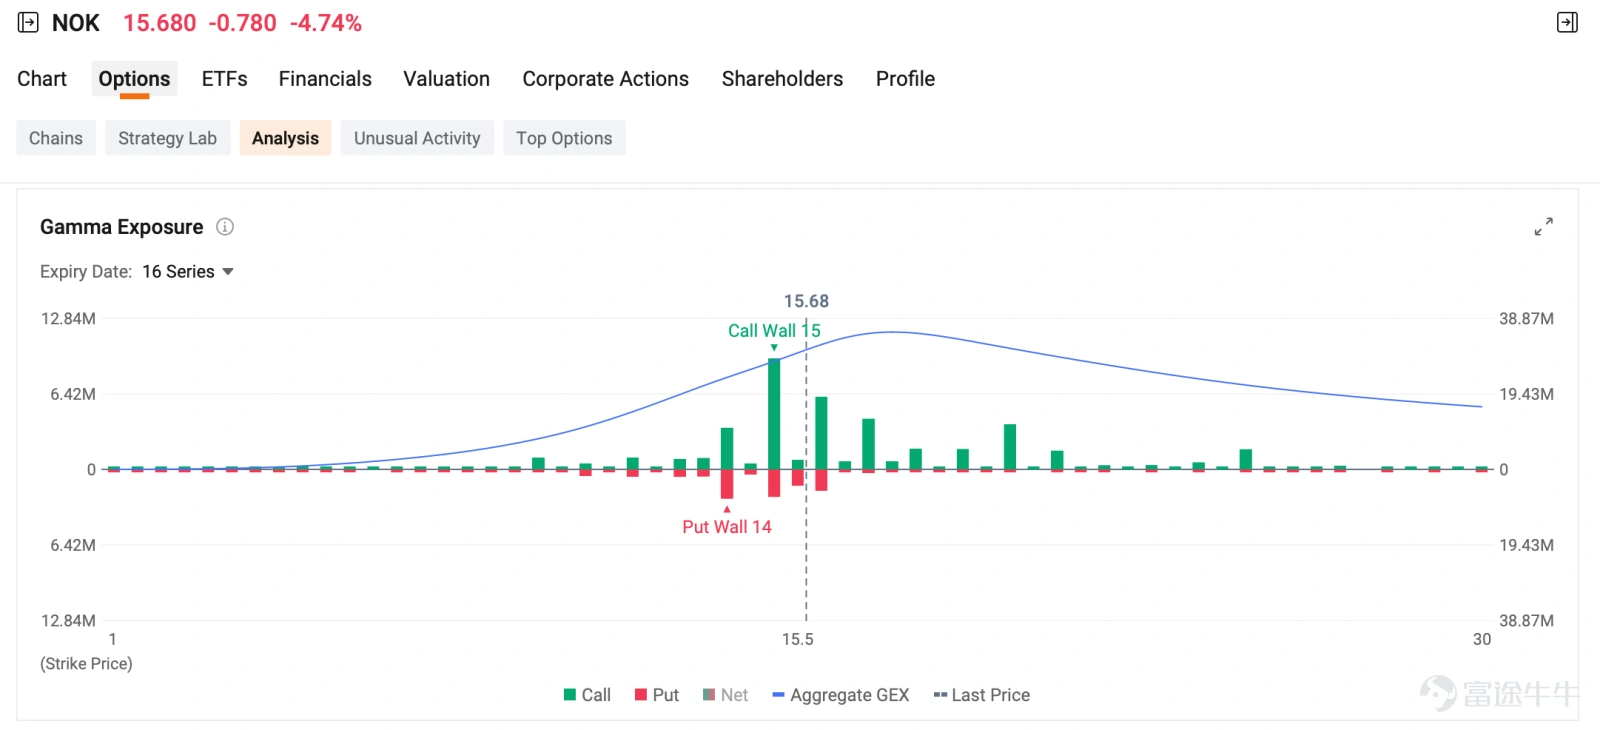
Task: View the Unusual Activity sub-tab
Action: coord(417,138)
